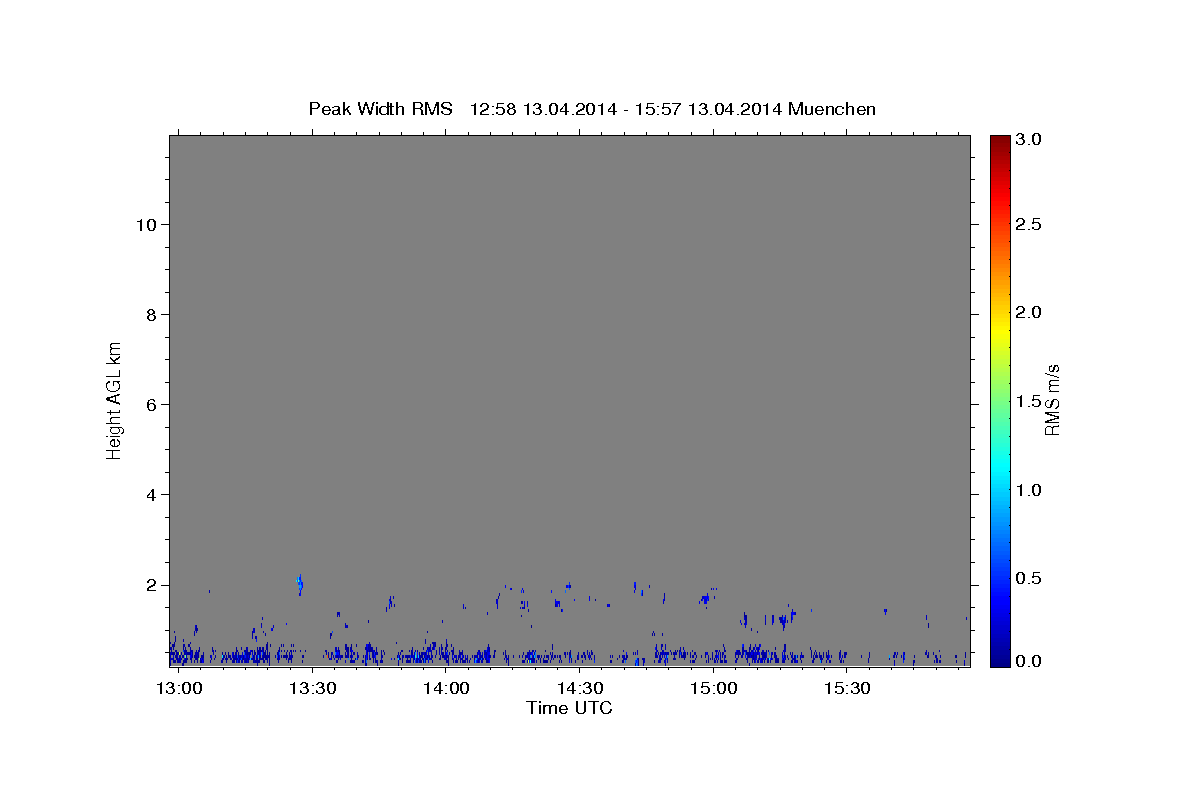1200x800 pixels.
Task: Click the 'Height AGL km' axis label
Action: tap(114, 400)
